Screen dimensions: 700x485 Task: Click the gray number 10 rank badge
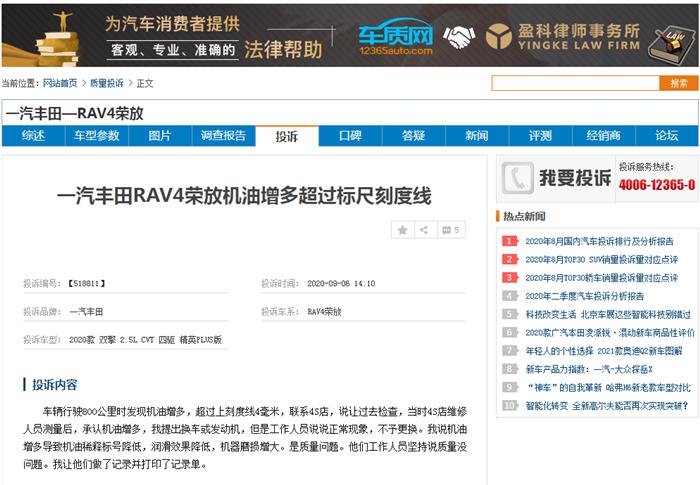(509, 406)
